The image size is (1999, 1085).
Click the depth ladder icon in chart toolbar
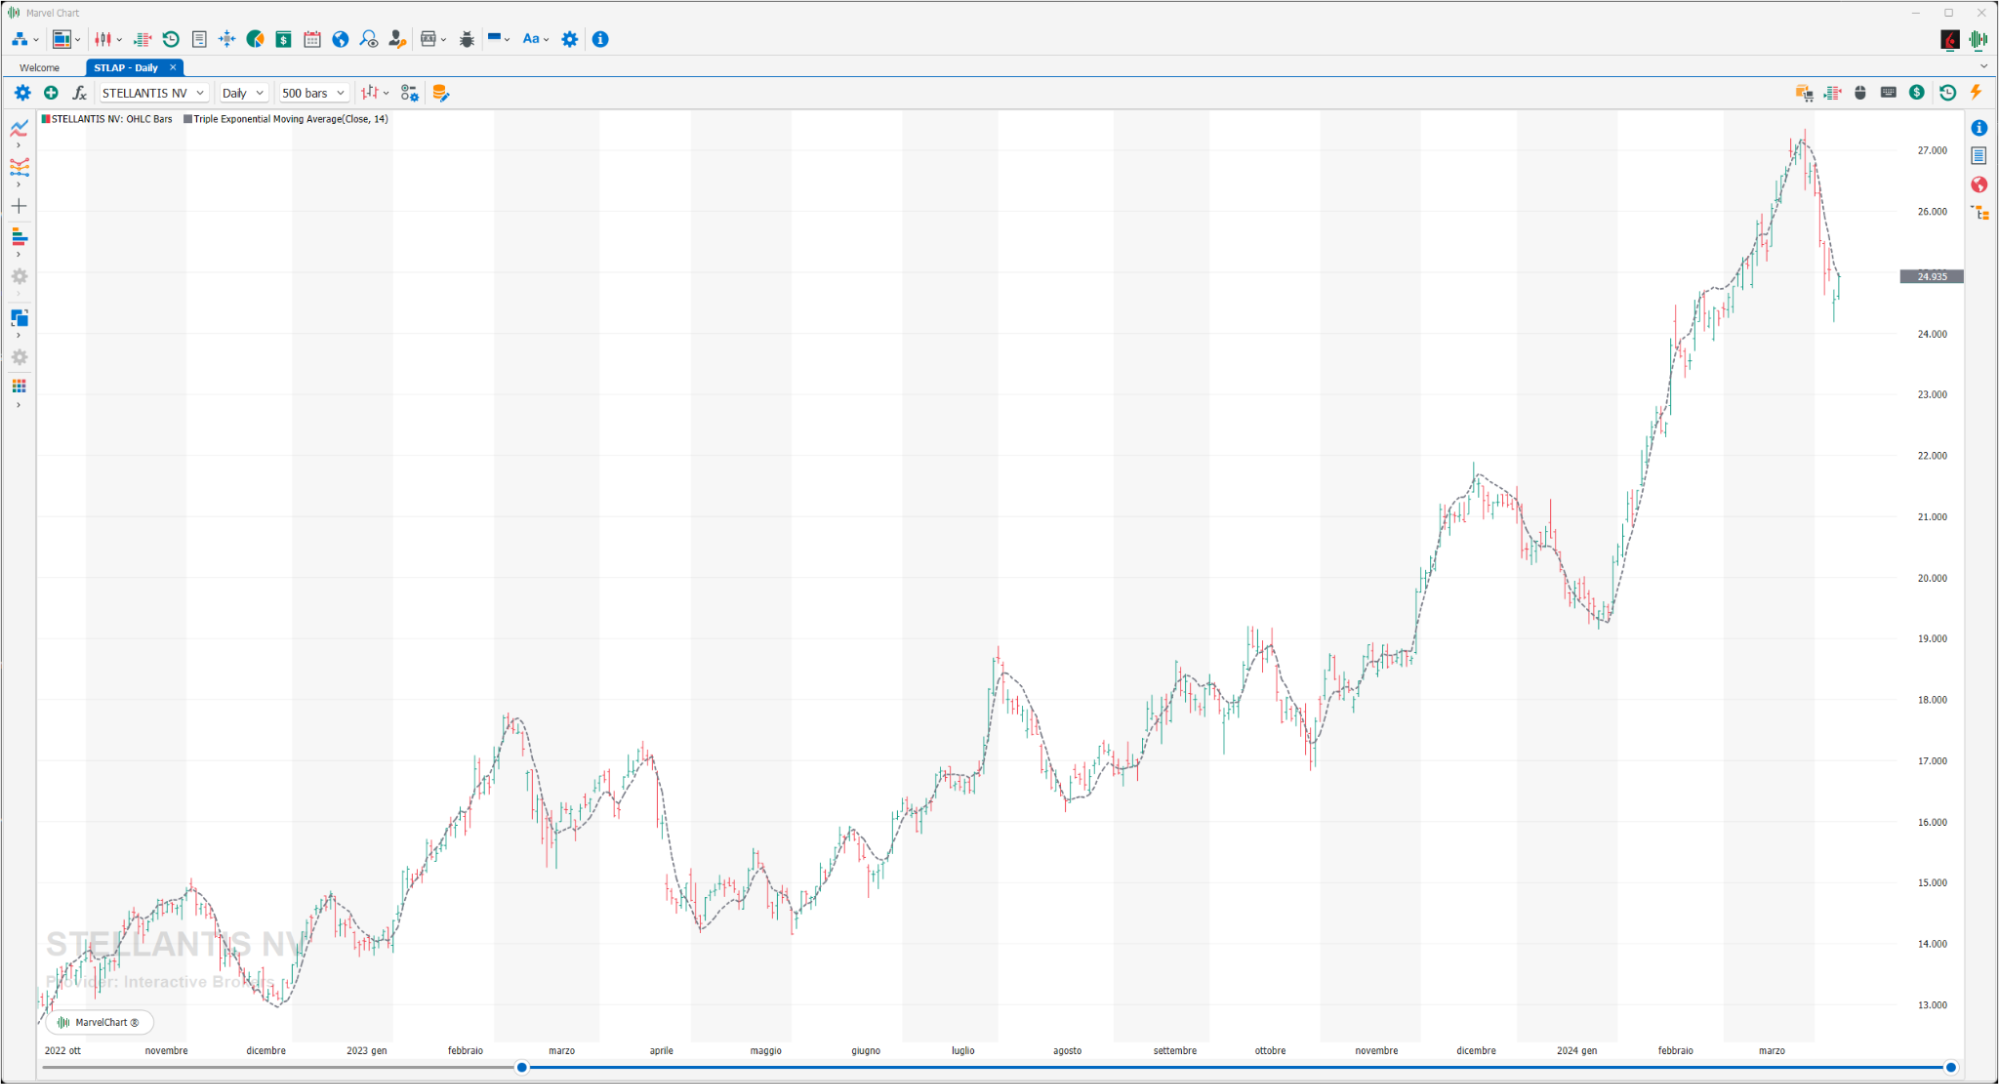(x=1832, y=93)
